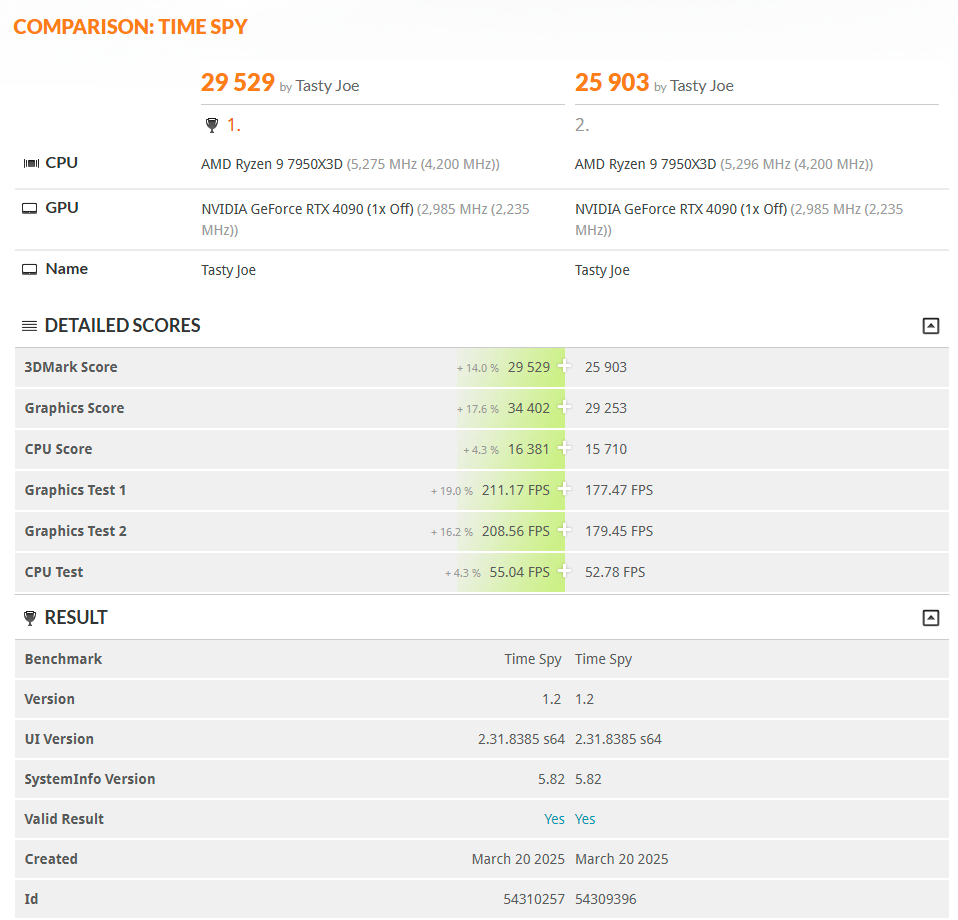Screen dimensions: 958x920
Task: Click the monitor icon beside Name
Action: (29, 269)
